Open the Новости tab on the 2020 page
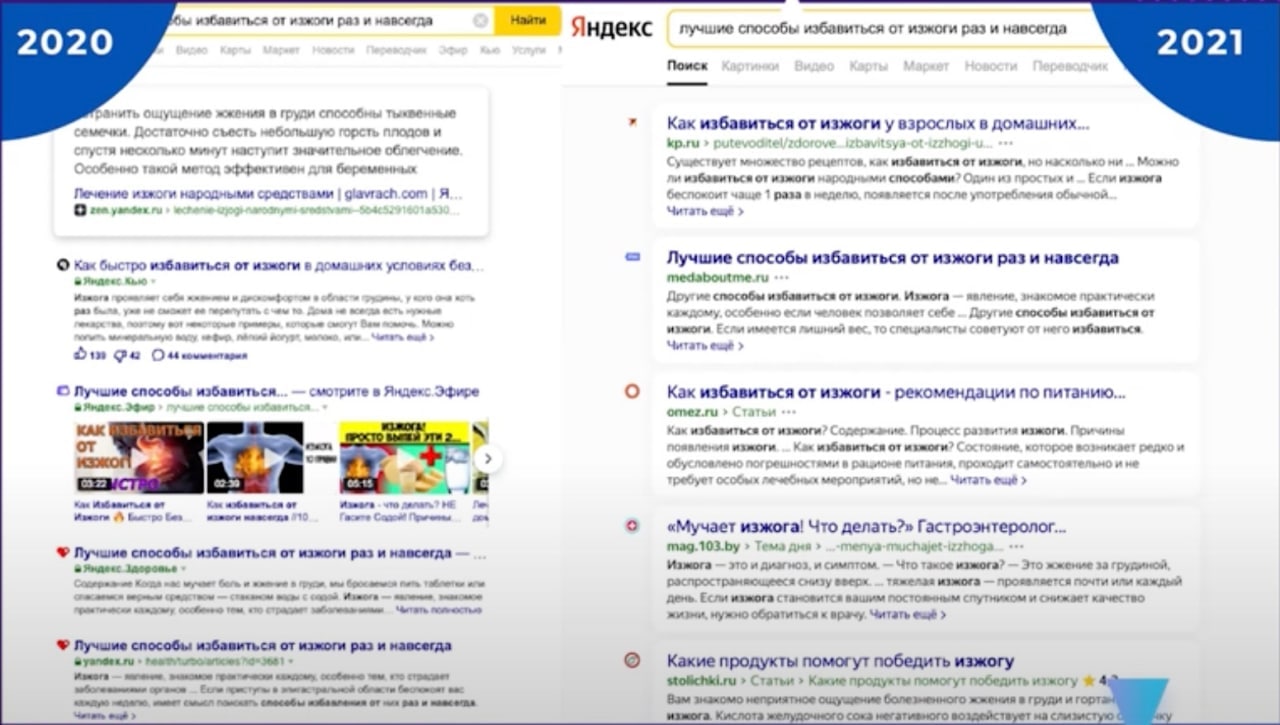 pos(332,49)
